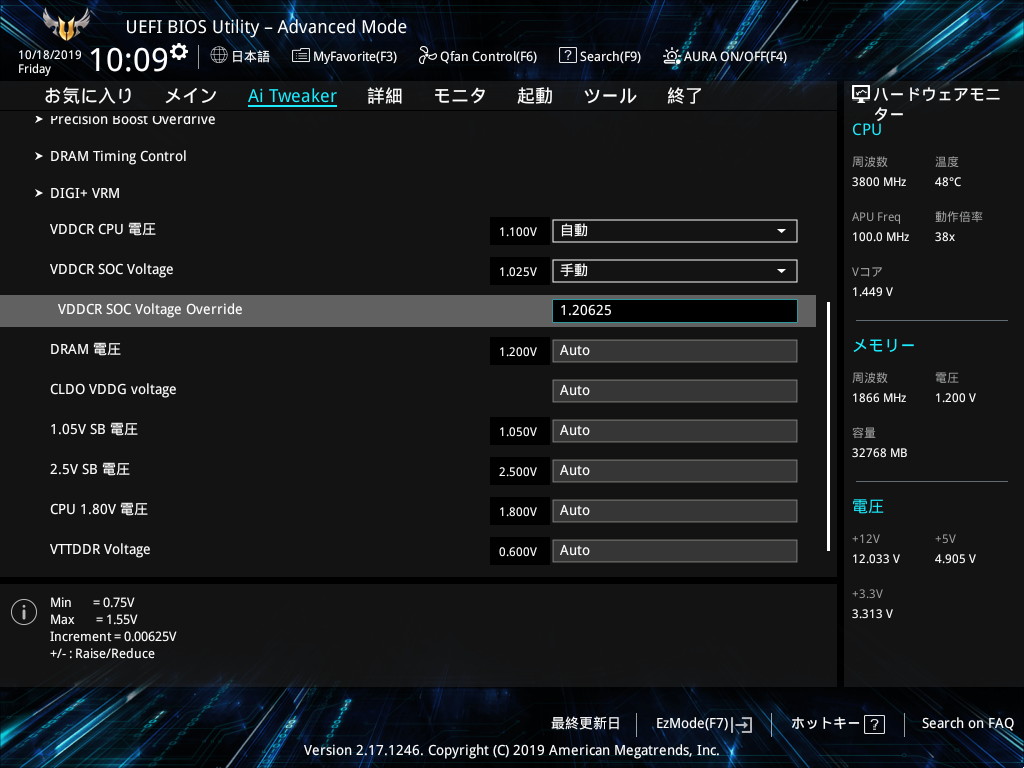
Task: Switch to モニタ tab
Action: tap(460, 96)
